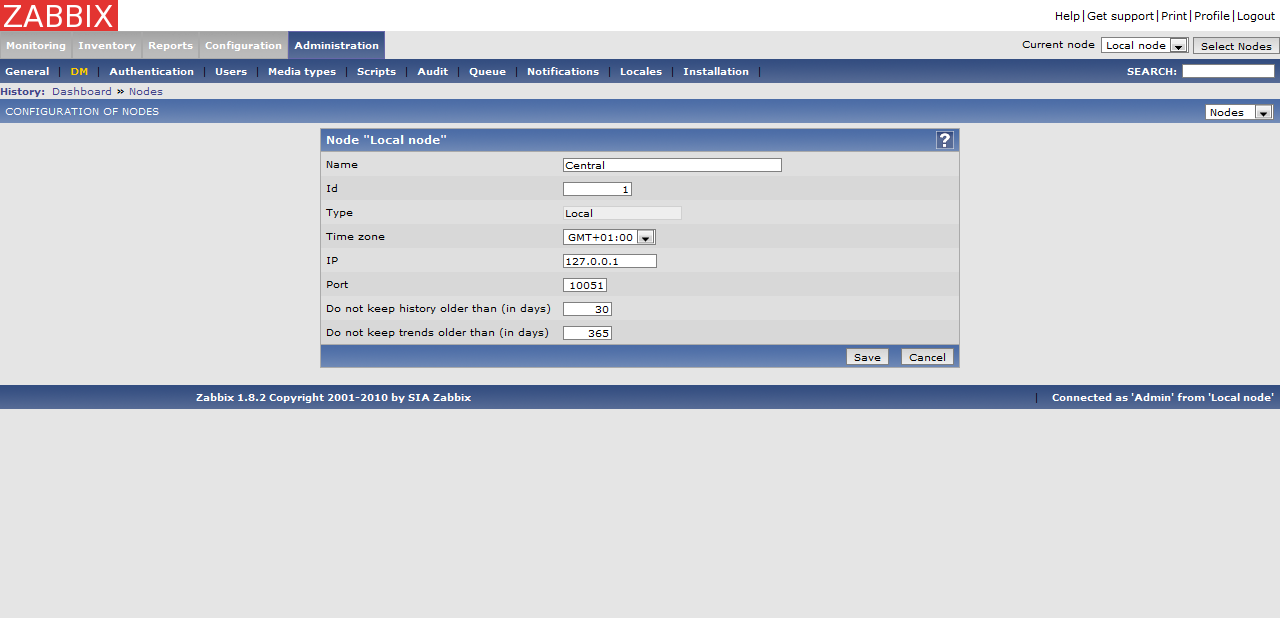Open the Nodes configuration dropdown
This screenshot has height=618, width=1280.
click(x=1238, y=112)
